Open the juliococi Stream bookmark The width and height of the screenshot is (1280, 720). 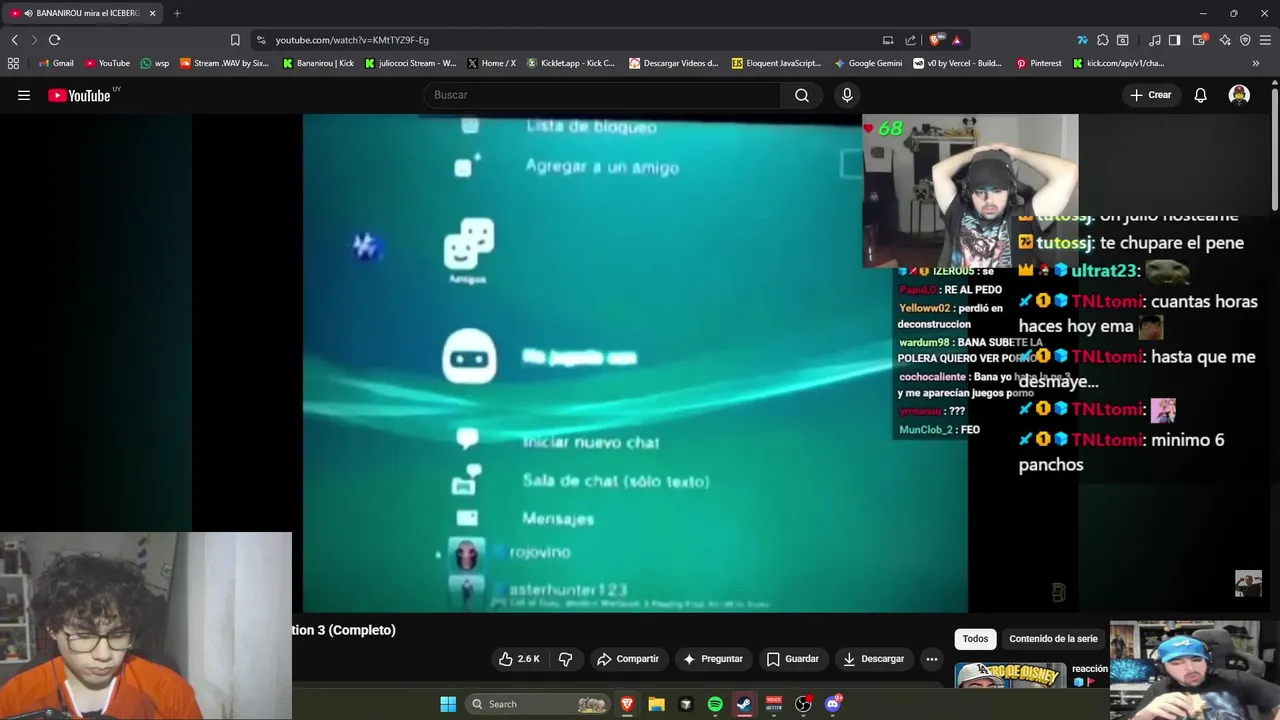tap(410, 63)
